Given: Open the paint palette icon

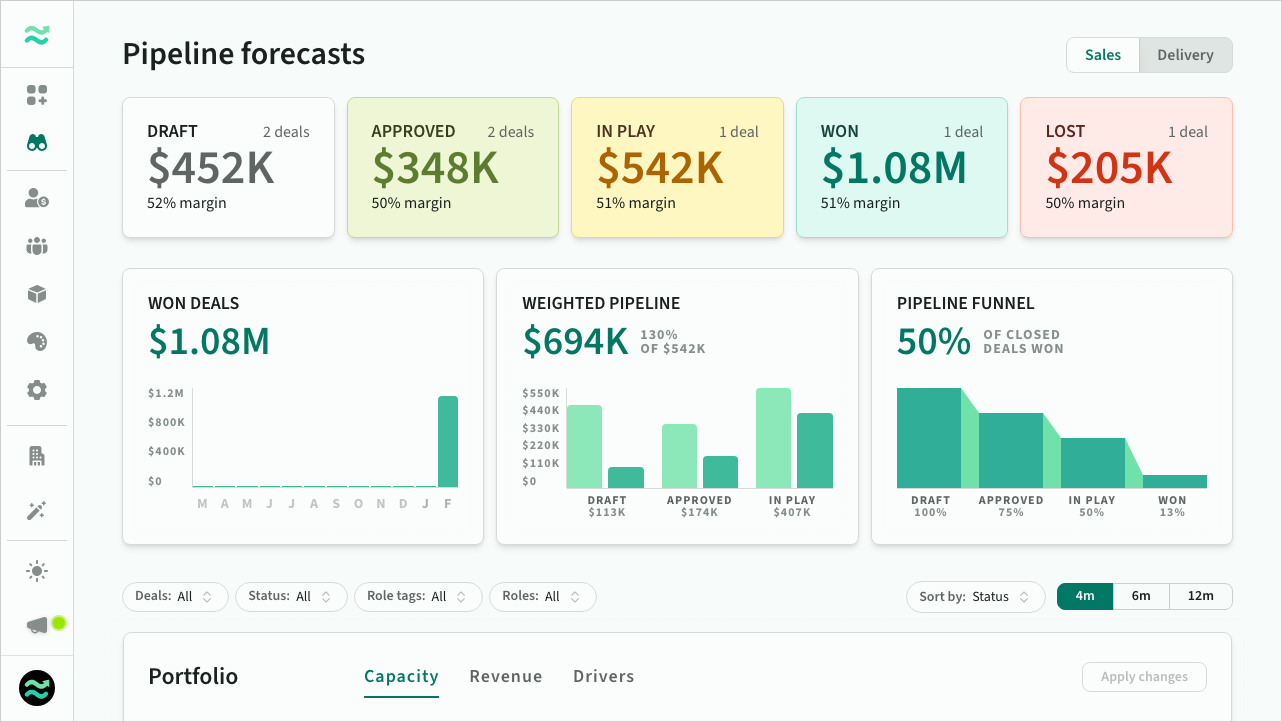Looking at the screenshot, I should [x=37, y=342].
